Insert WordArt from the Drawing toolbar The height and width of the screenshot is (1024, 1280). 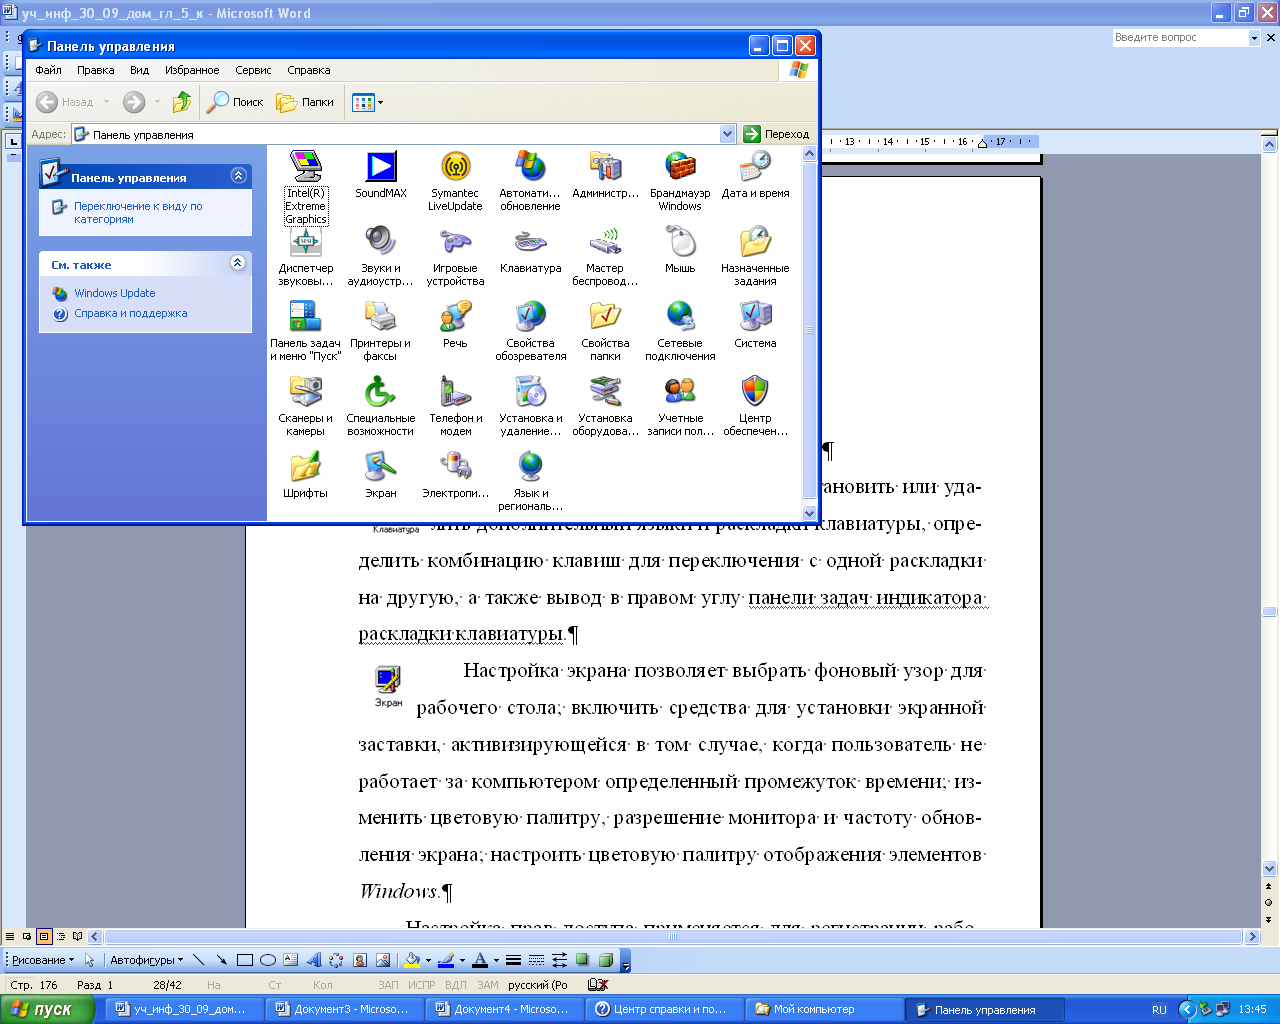tap(314, 960)
